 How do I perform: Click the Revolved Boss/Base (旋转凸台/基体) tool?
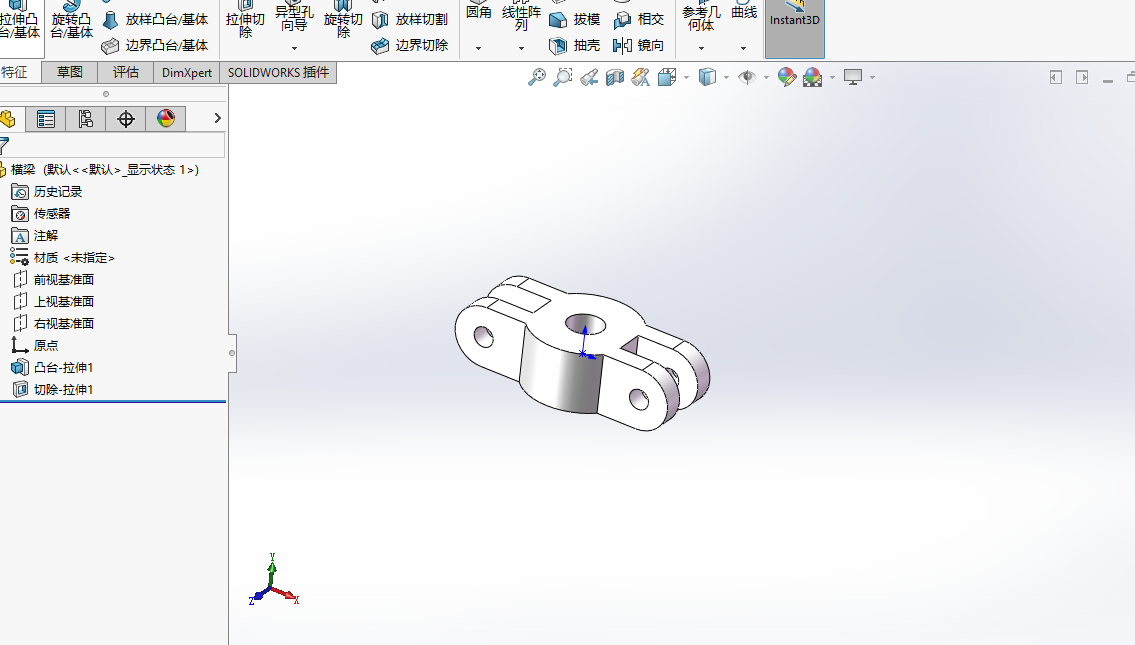72,20
